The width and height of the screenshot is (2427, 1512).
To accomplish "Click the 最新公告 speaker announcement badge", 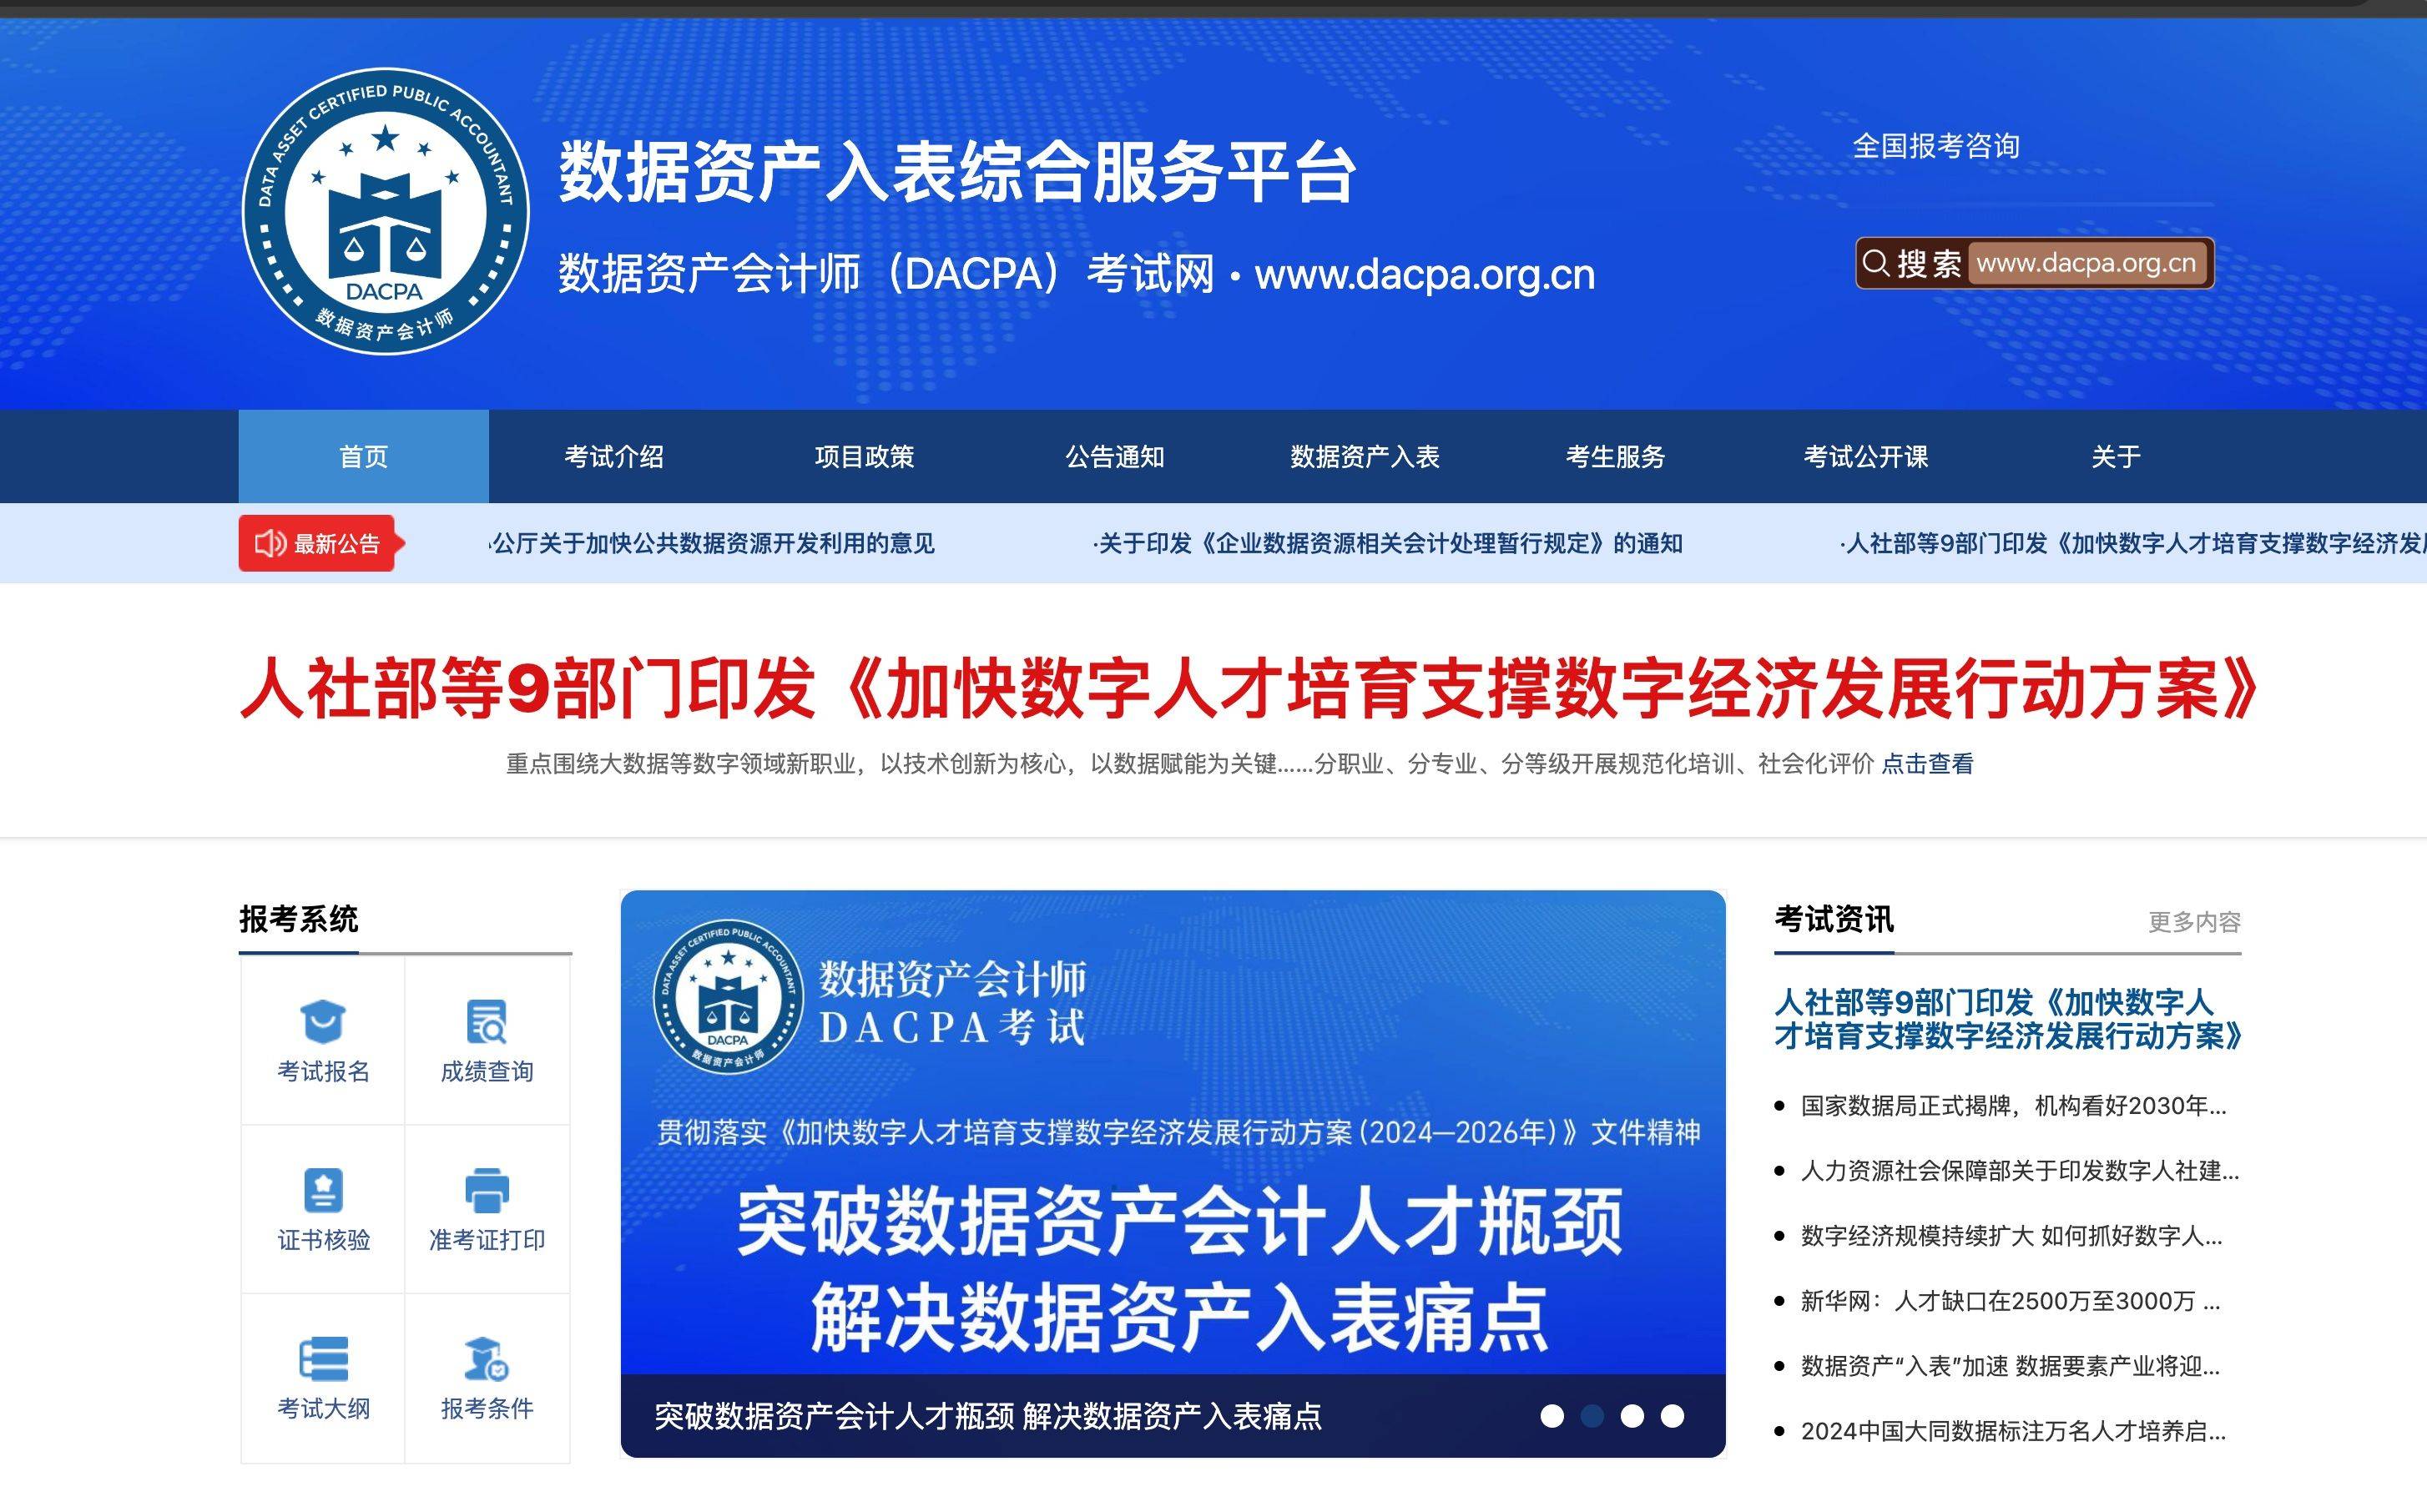I will (318, 543).
